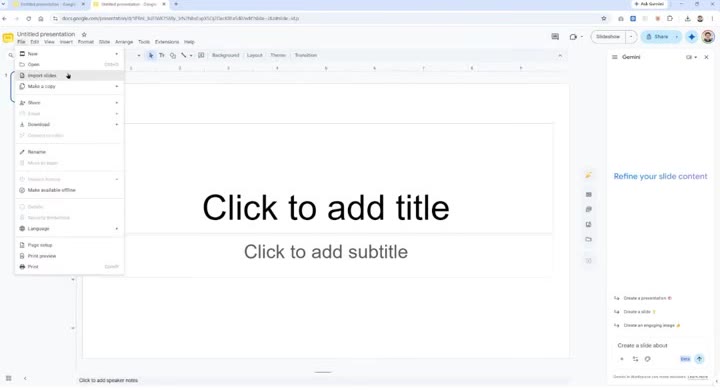Click the Slideshow button
The height and width of the screenshot is (390, 720).
(608, 37)
